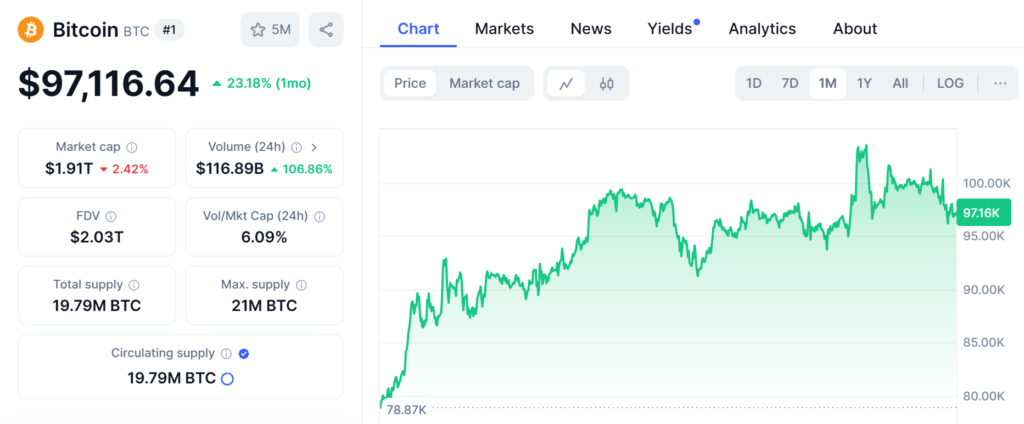
Task: Add Bitcoin to watchlist with star button
Action: point(270,30)
